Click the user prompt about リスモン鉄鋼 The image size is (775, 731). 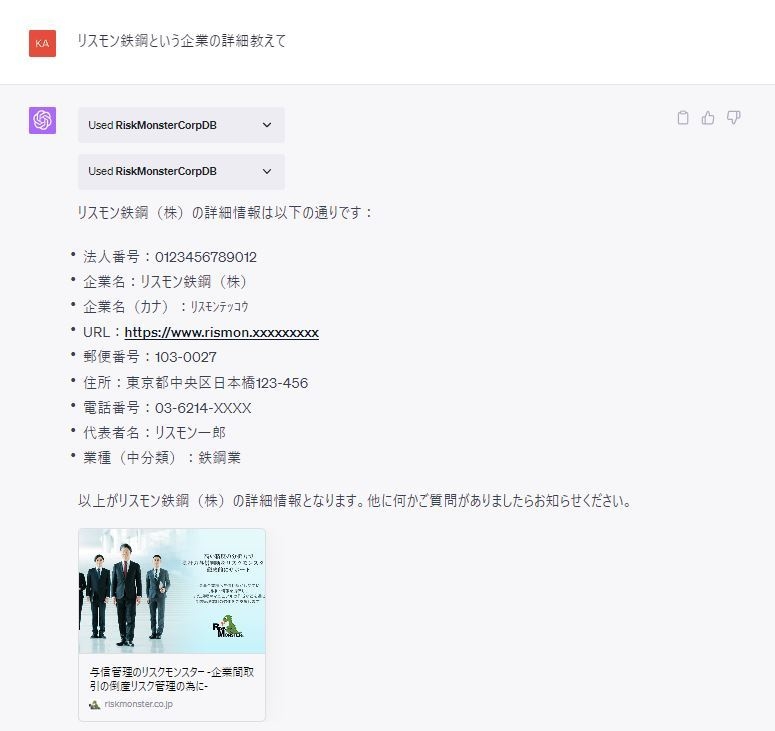pyautogui.click(x=181, y=41)
